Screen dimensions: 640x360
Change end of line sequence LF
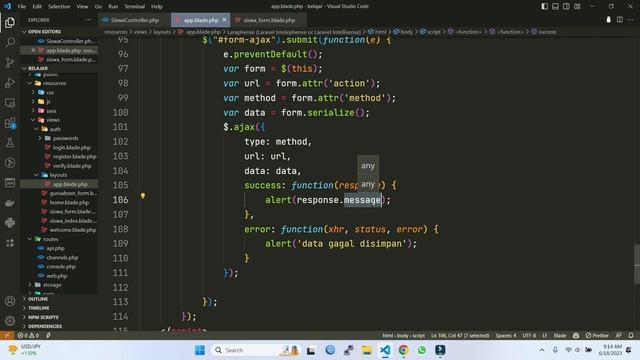click(x=544, y=335)
